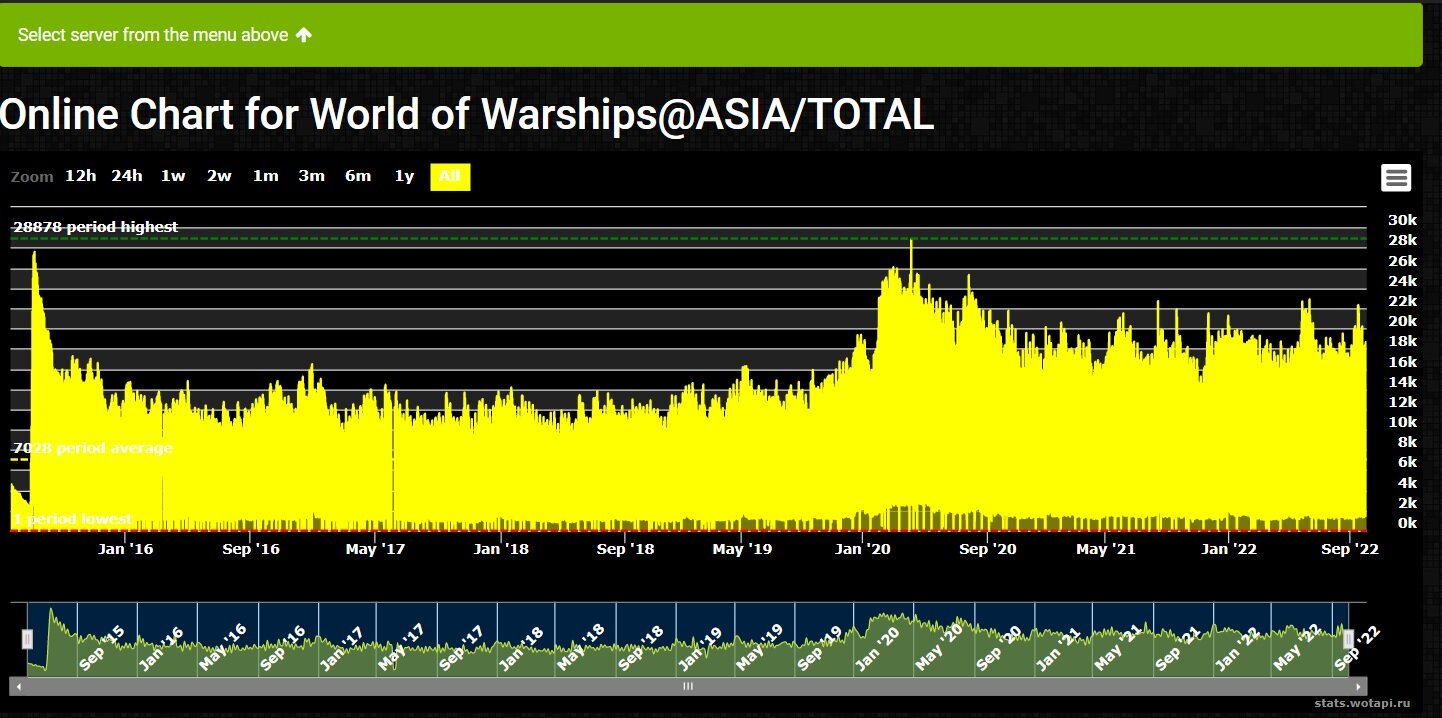Select the 6m zoom option
The image size is (1442, 718).
point(358,176)
